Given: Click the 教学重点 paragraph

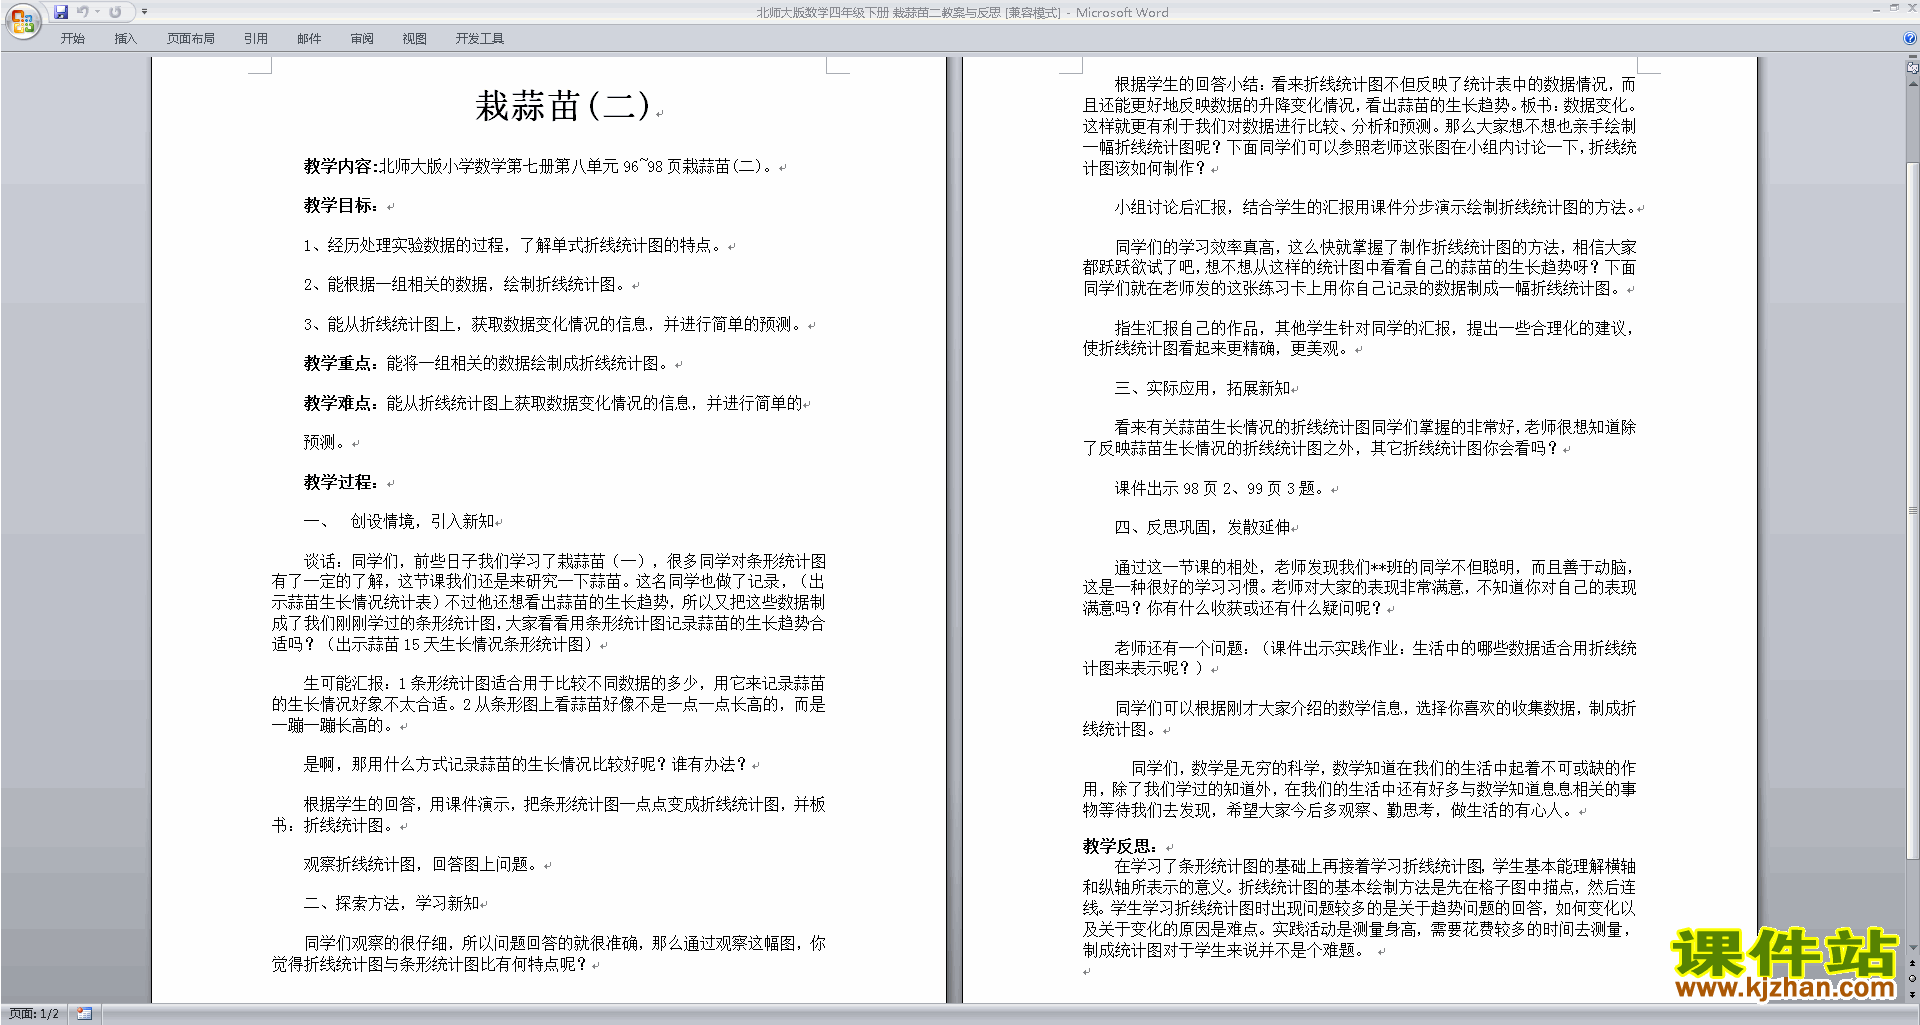Looking at the screenshot, I should tap(486, 364).
